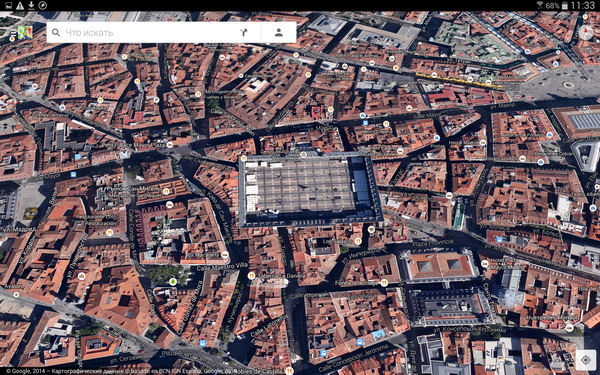The height and width of the screenshot is (375, 600).
Task: Select the Avalon place marker
Action: (16, 295)
